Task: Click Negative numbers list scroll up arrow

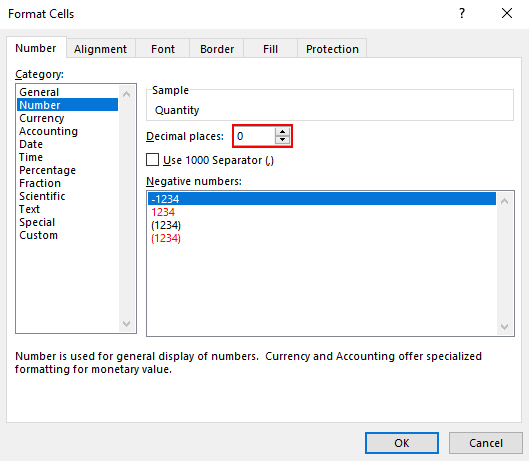Action: point(504,201)
